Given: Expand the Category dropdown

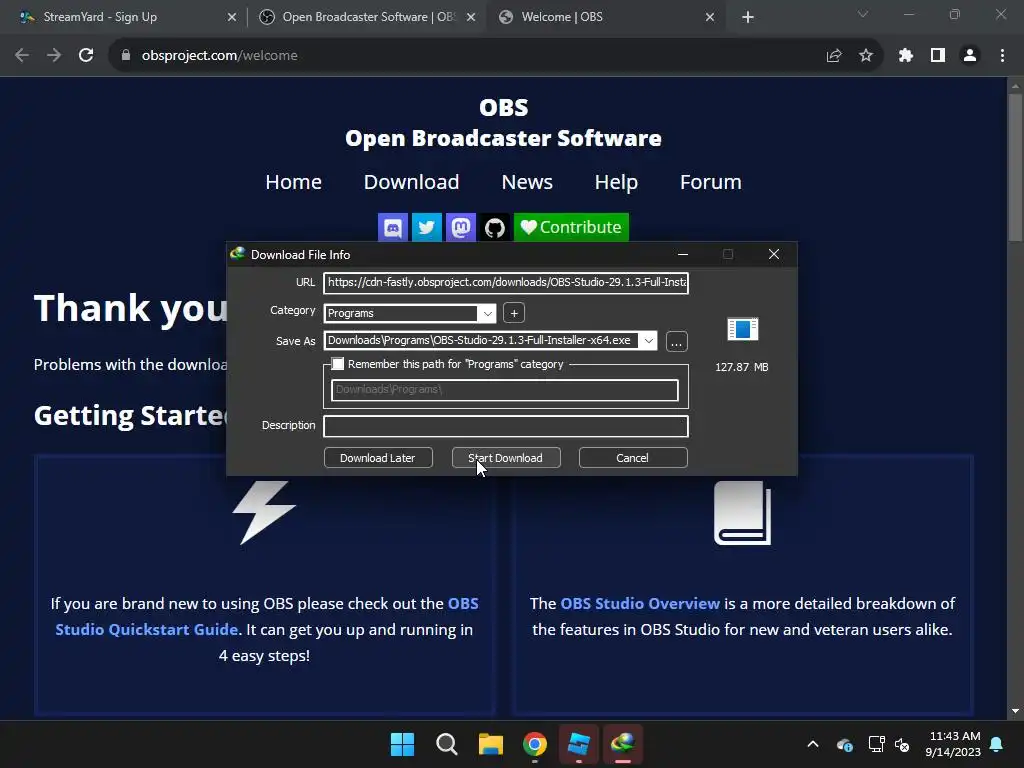Looking at the screenshot, I should pyautogui.click(x=487, y=313).
